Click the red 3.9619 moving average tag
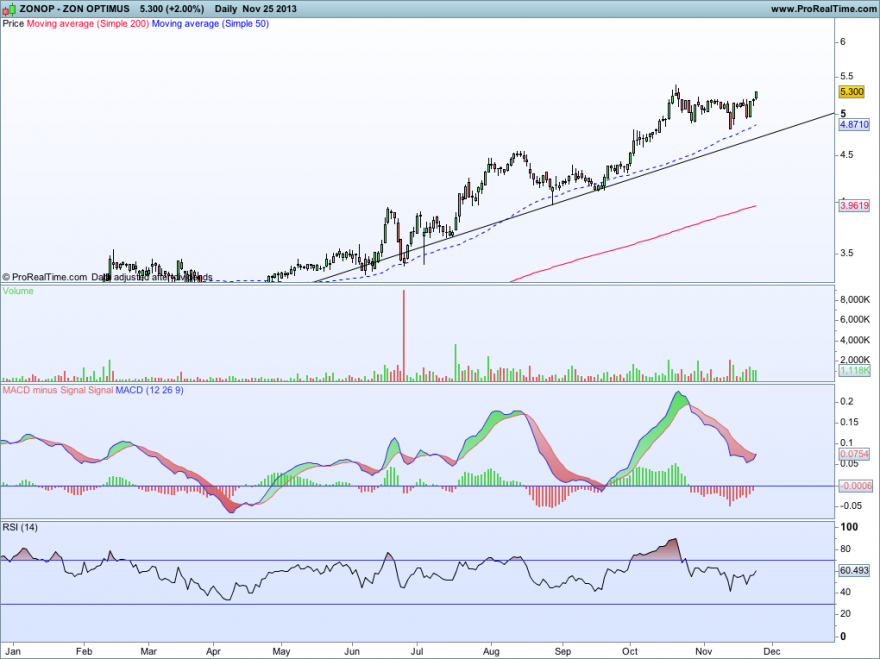Image resolution: width=880 pixels, height=659 pixels. (854, 205)
